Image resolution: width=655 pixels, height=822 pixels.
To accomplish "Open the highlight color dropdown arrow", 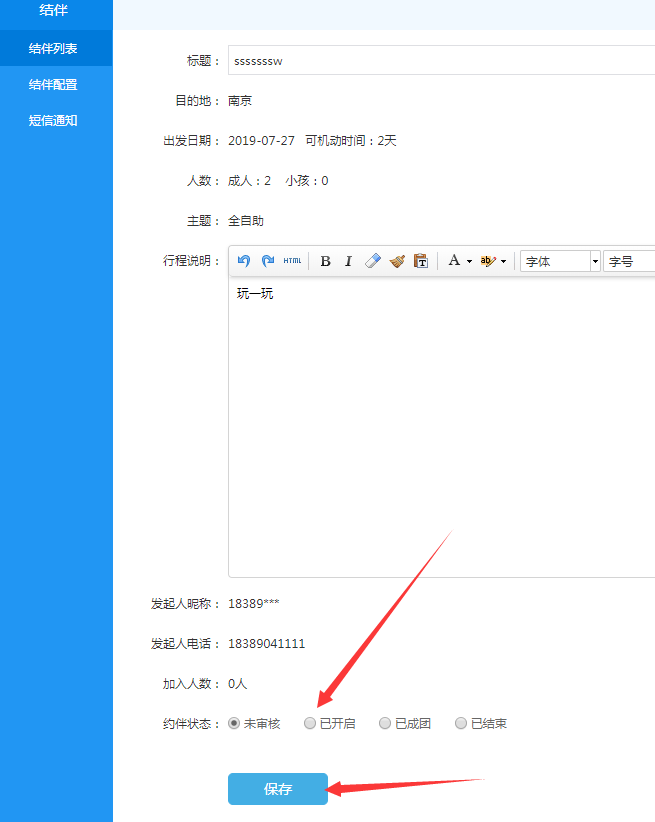I will click(x=503, y=262).
